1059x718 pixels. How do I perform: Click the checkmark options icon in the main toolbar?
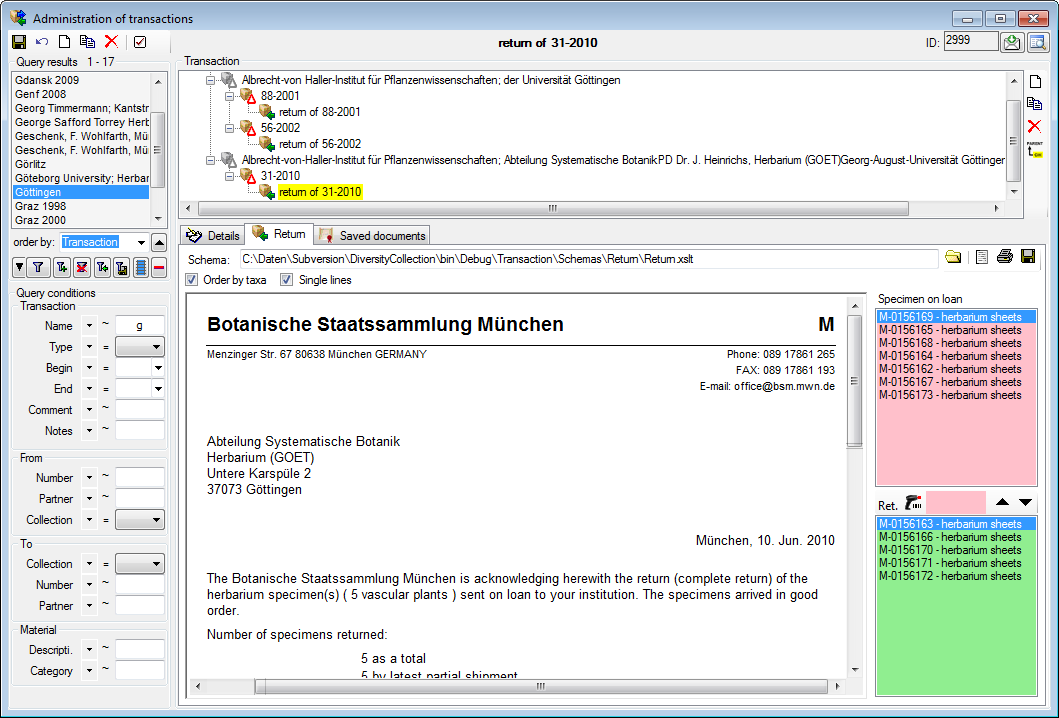[140, 42]
